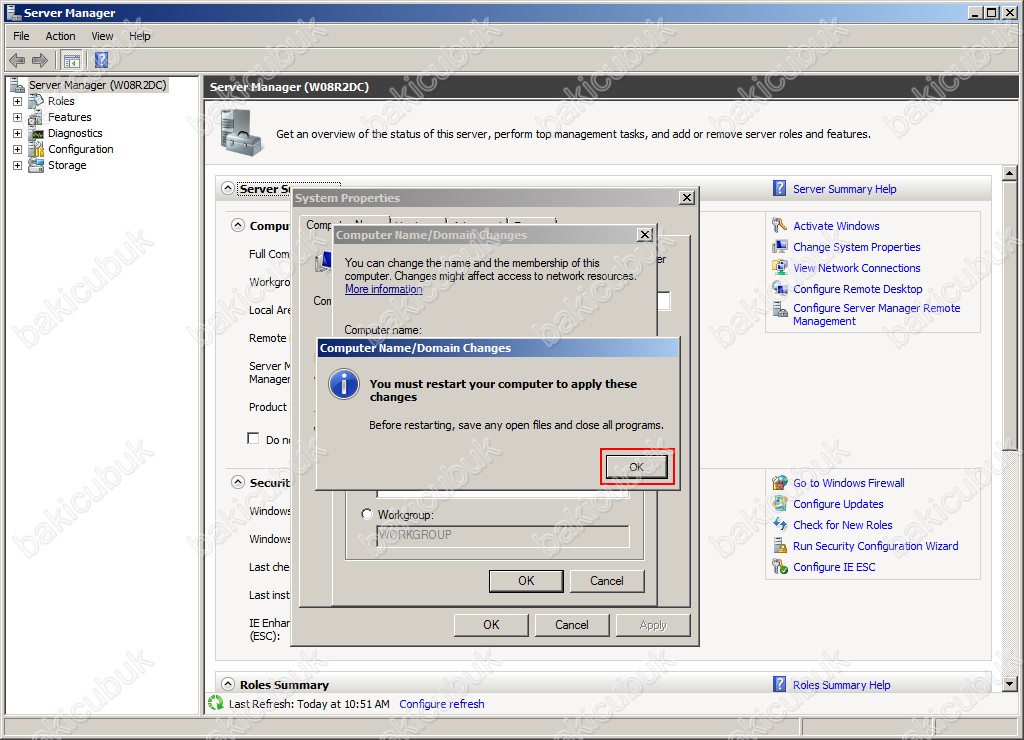Click the Activate Windows keys icon
The height and width of the screenshot is (740, 1024).
pos(779,226)
